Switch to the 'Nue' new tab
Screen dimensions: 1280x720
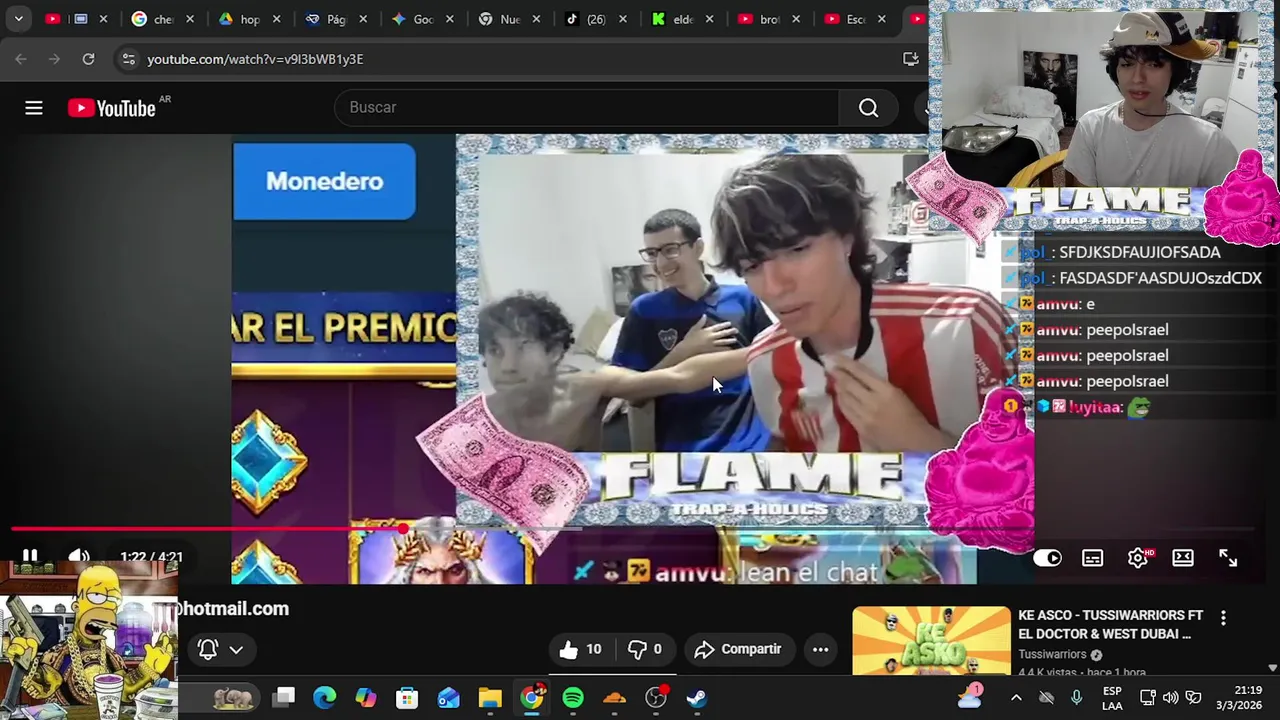coord(510,19)
